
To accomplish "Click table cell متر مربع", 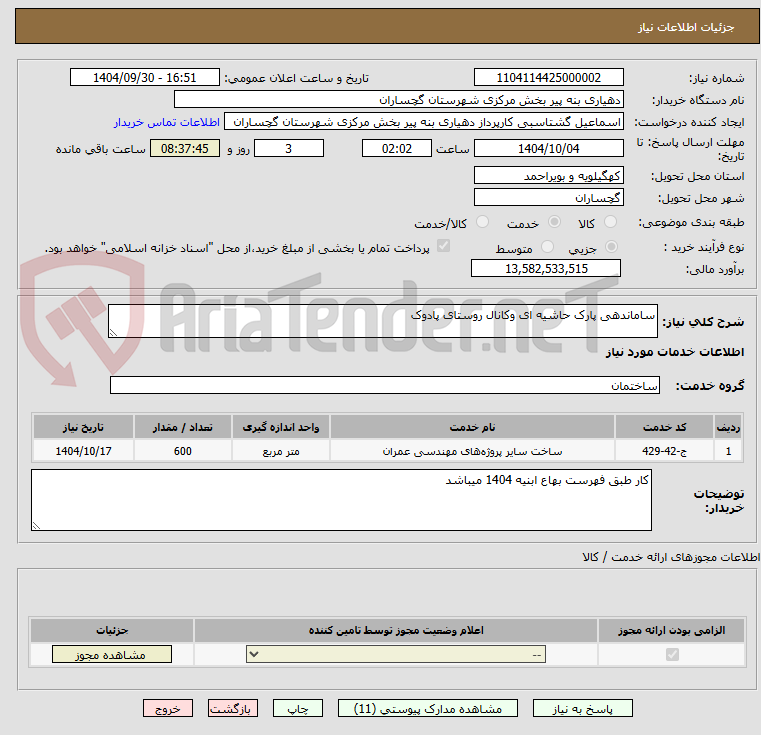I will click(281, 451).
